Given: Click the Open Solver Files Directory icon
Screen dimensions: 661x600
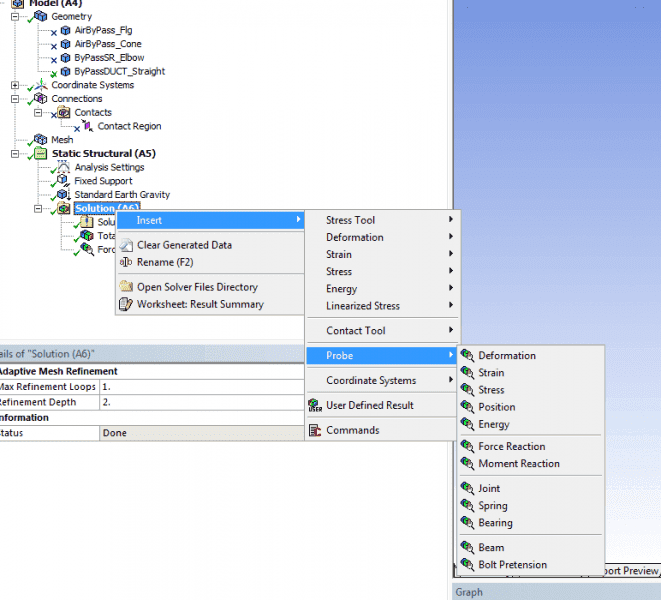Looking at the screenshot, I should (126, 287).
